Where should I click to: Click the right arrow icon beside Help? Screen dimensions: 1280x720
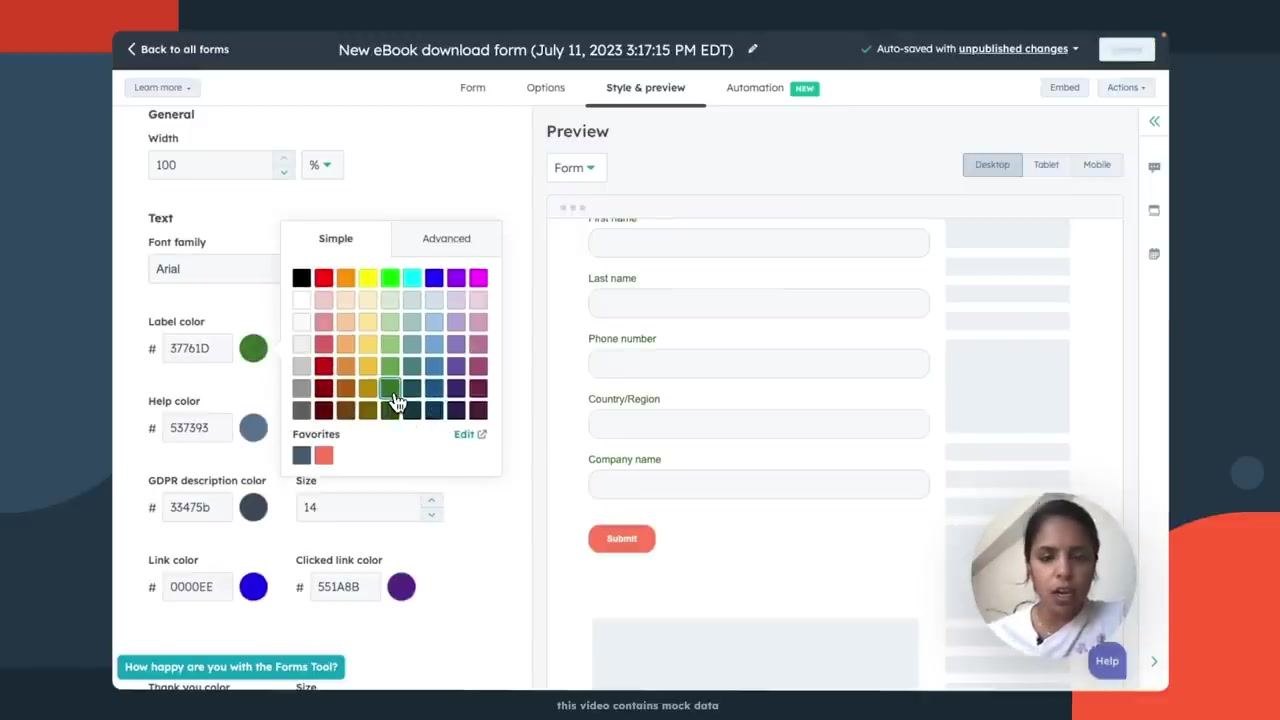(1154, 661)
